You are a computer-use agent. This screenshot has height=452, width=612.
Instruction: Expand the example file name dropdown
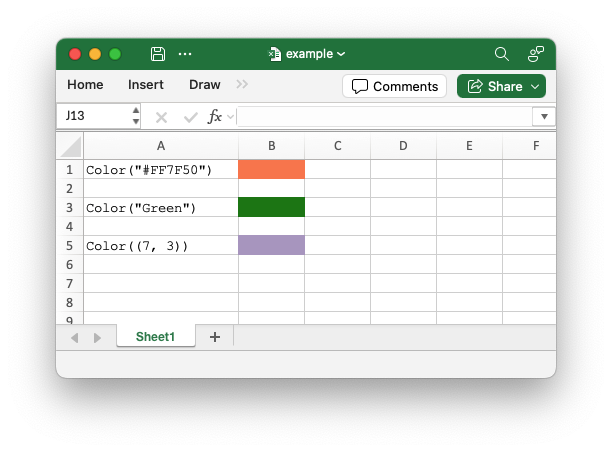(341, 54)
